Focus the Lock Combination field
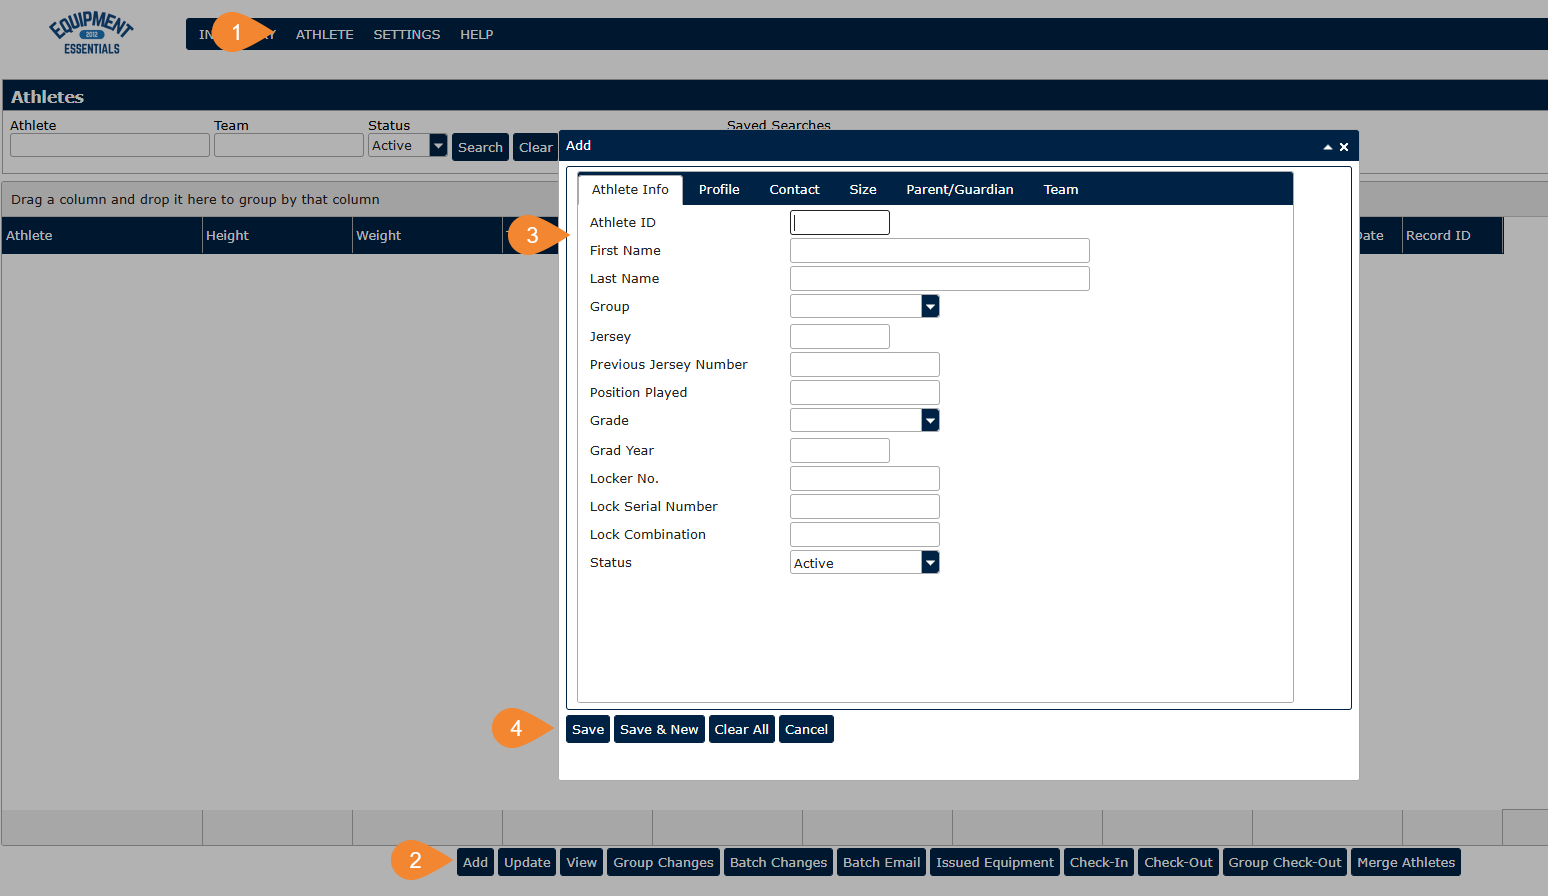Viewport: 1548px width, 896px height. [x=865, y=534]
